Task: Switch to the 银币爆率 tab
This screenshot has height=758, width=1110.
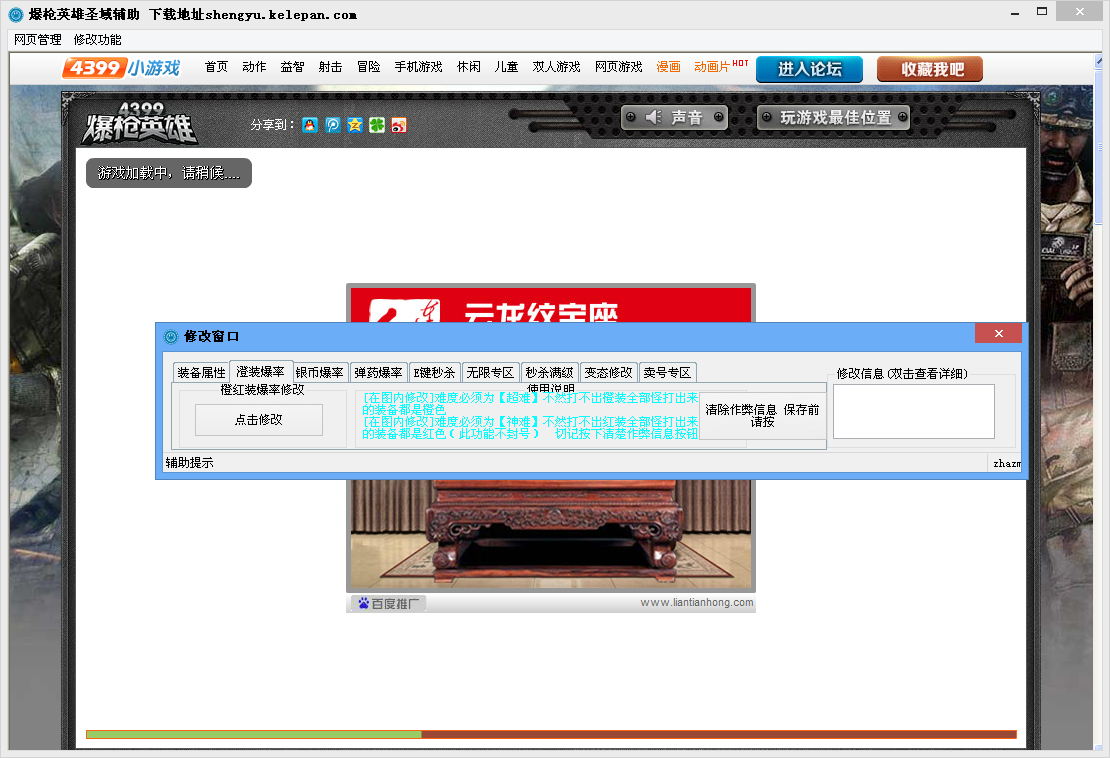Action: pos(319,372)
